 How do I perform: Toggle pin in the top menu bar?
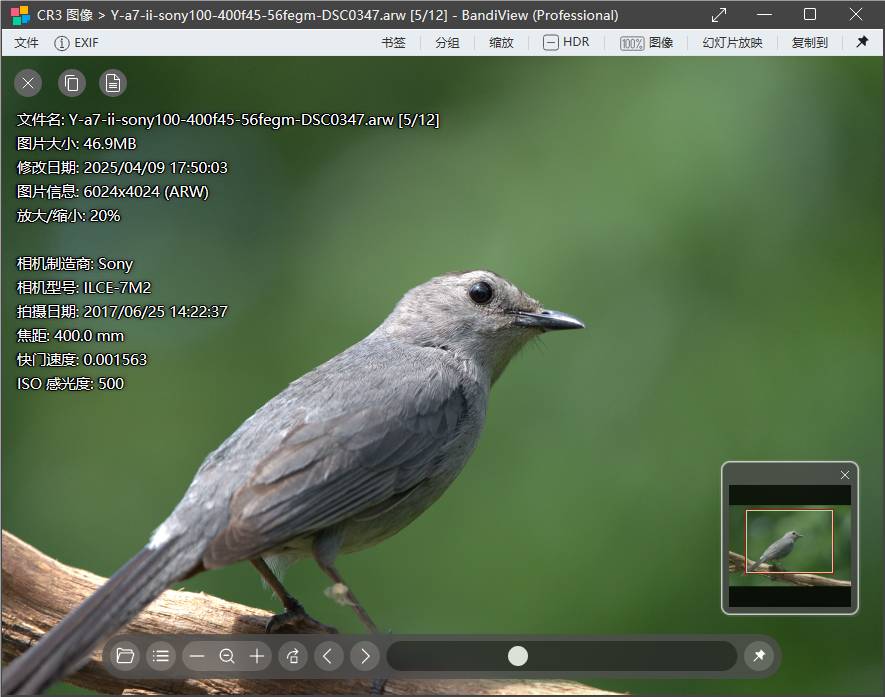[x=862, y=43]
